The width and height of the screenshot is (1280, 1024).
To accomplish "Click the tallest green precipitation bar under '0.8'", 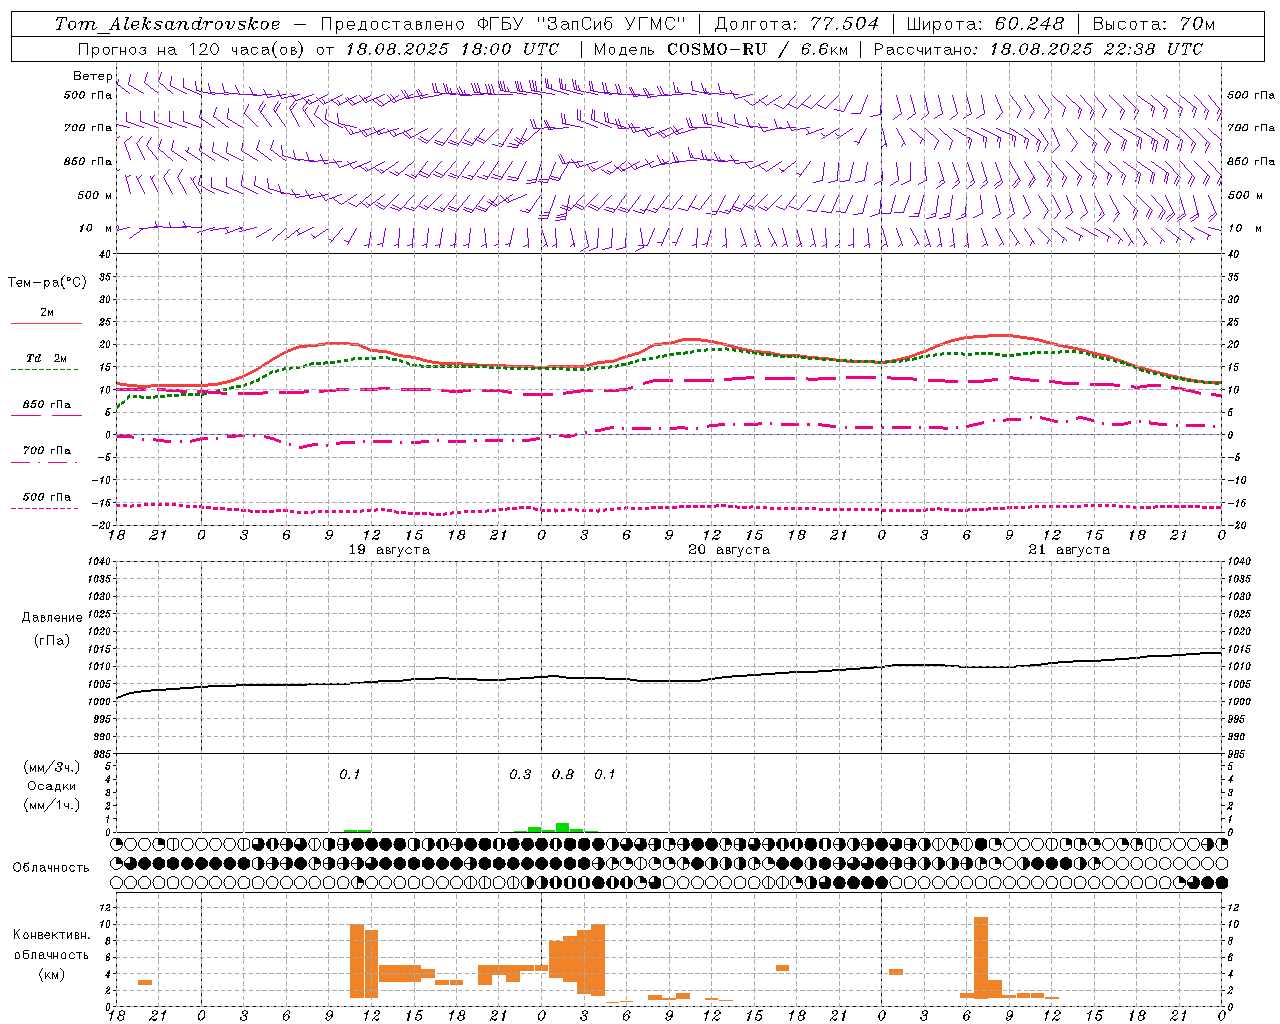I will [x=562, y=827].
